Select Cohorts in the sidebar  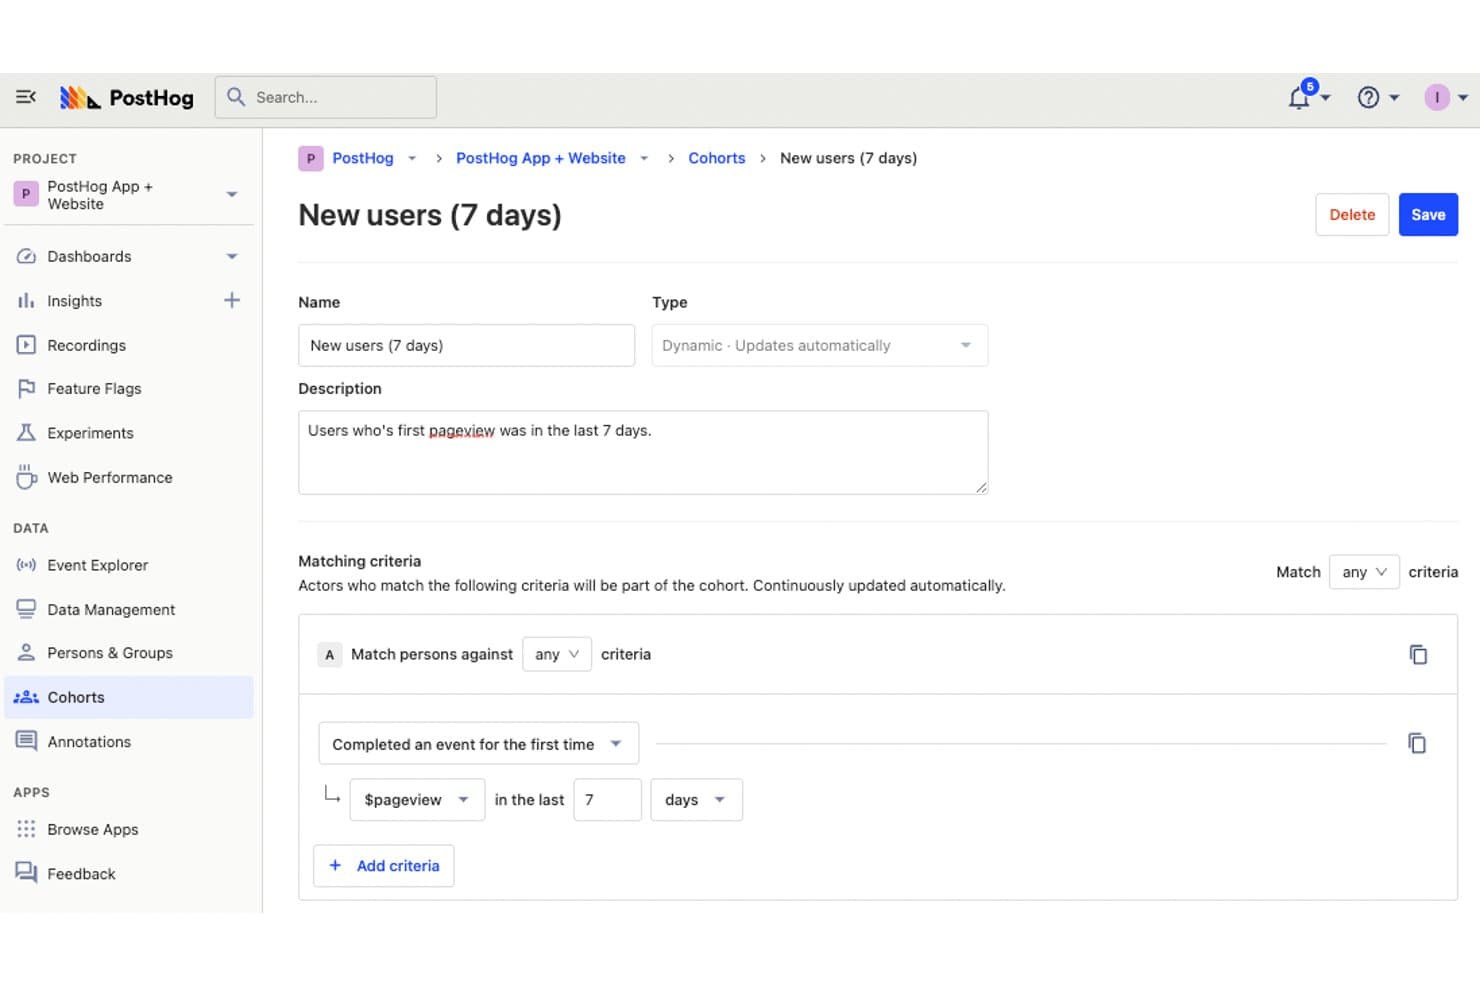click(x=128, y=697)
